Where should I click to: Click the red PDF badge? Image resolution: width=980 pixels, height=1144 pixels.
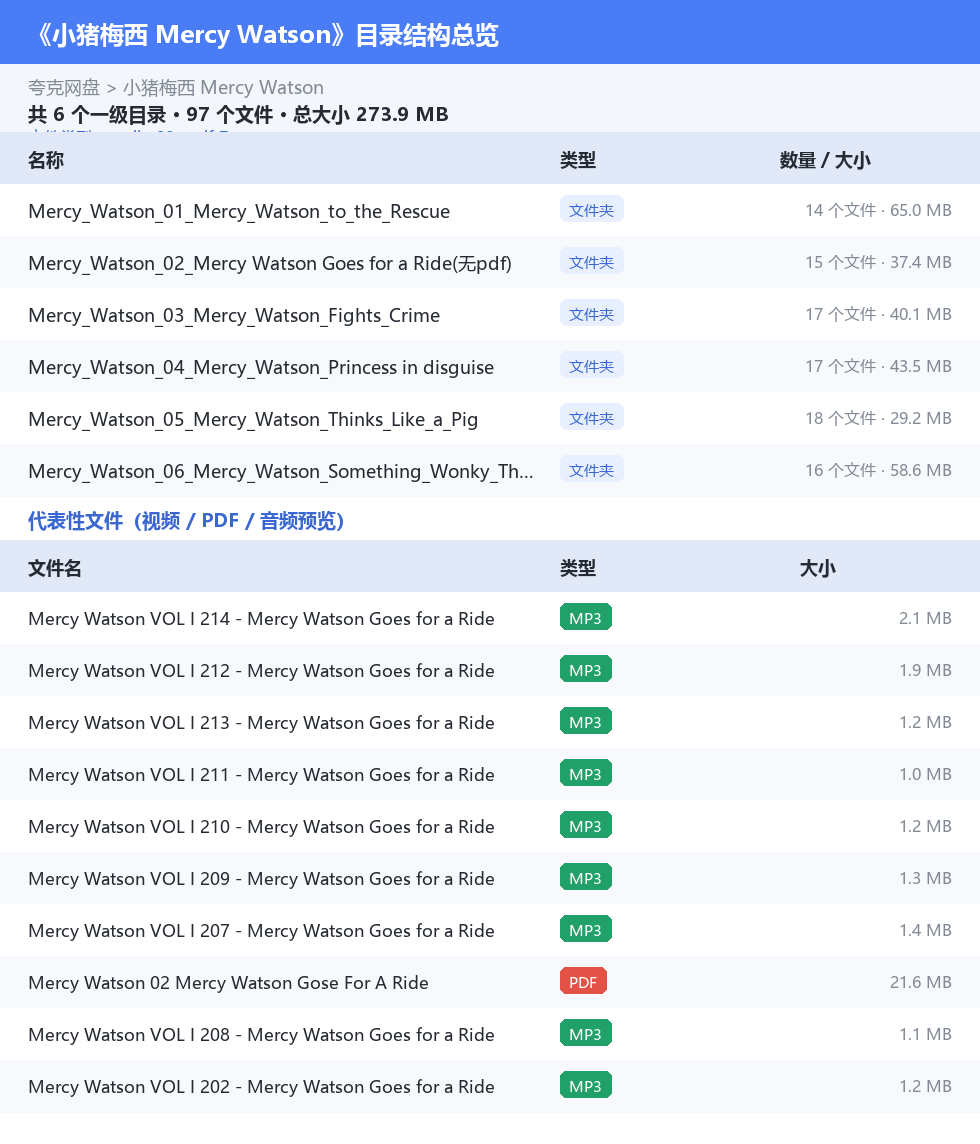tap(583, 982)
